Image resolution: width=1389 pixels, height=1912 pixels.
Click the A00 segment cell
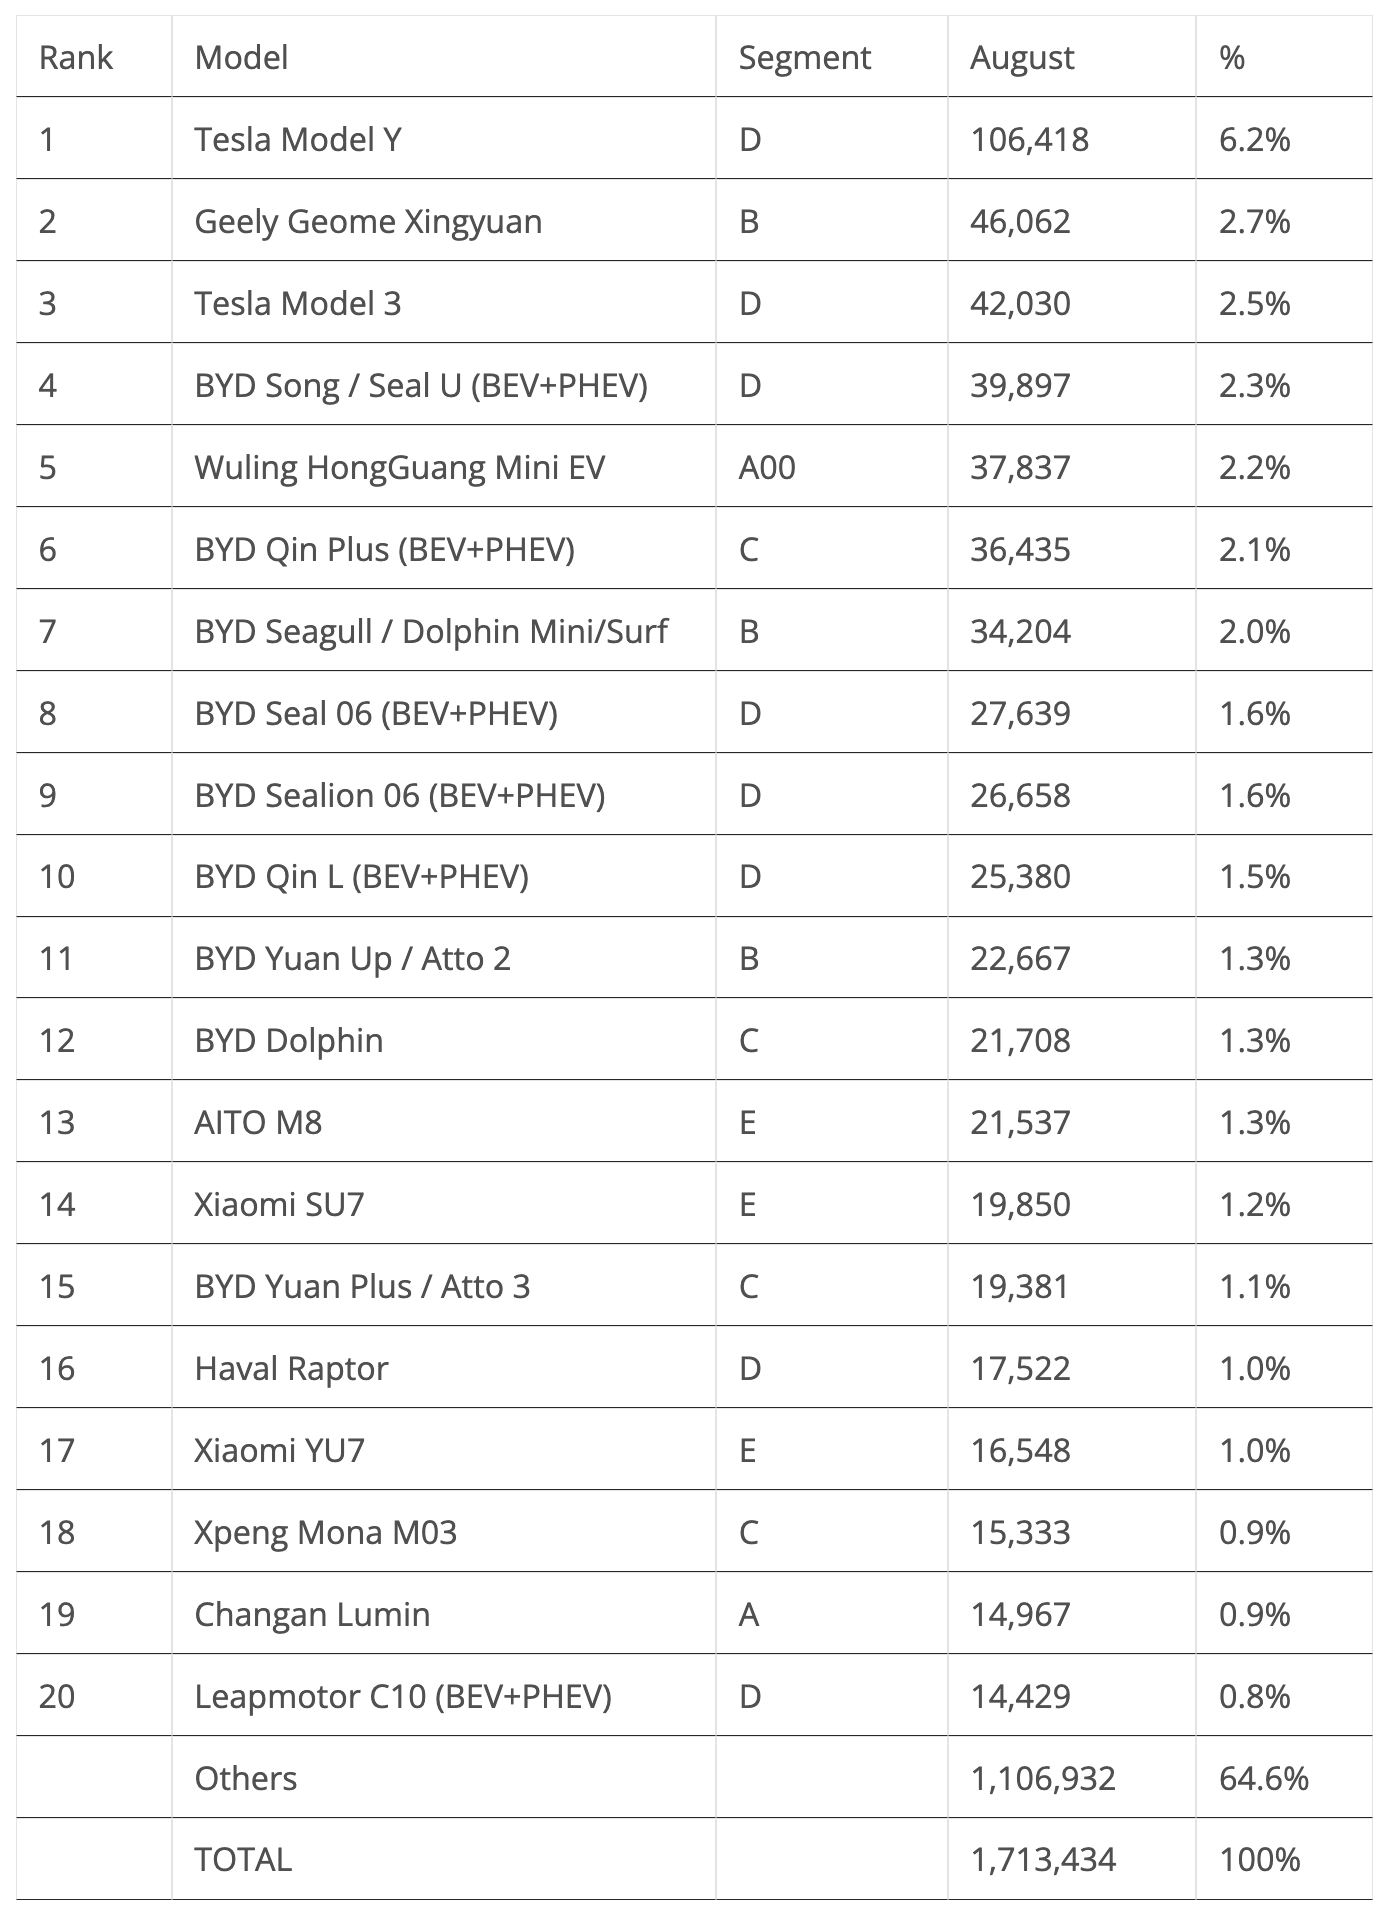coord(767,467)
